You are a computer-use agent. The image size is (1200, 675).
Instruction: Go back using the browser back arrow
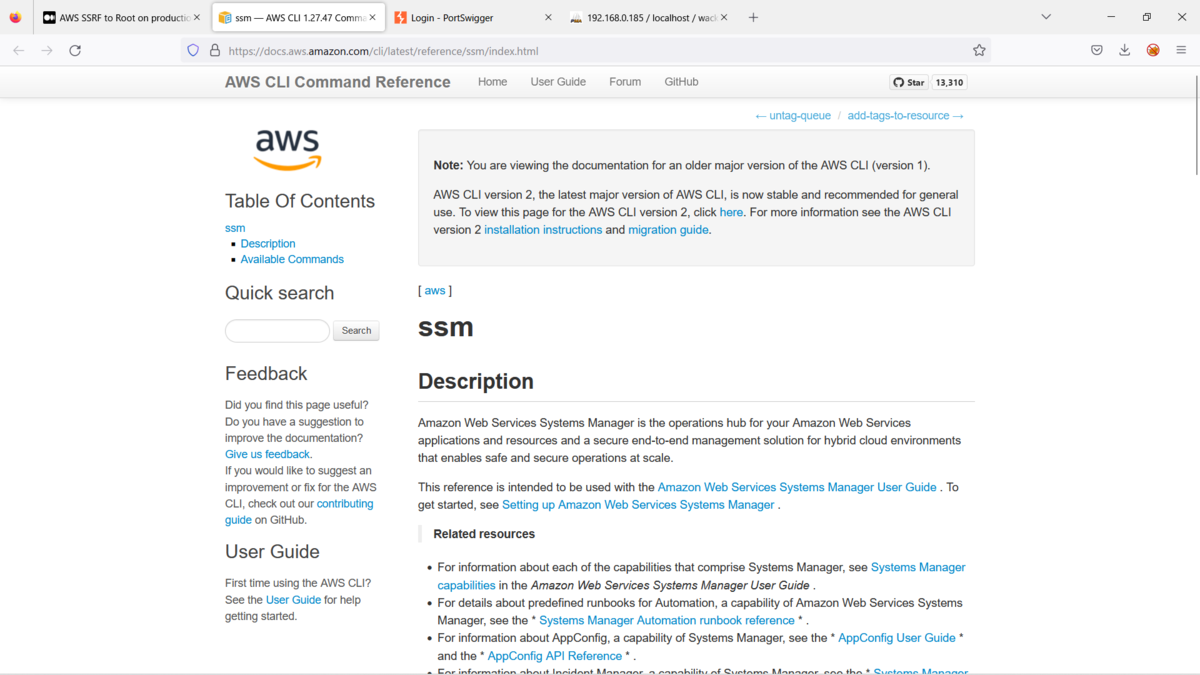tap(19, 50)
